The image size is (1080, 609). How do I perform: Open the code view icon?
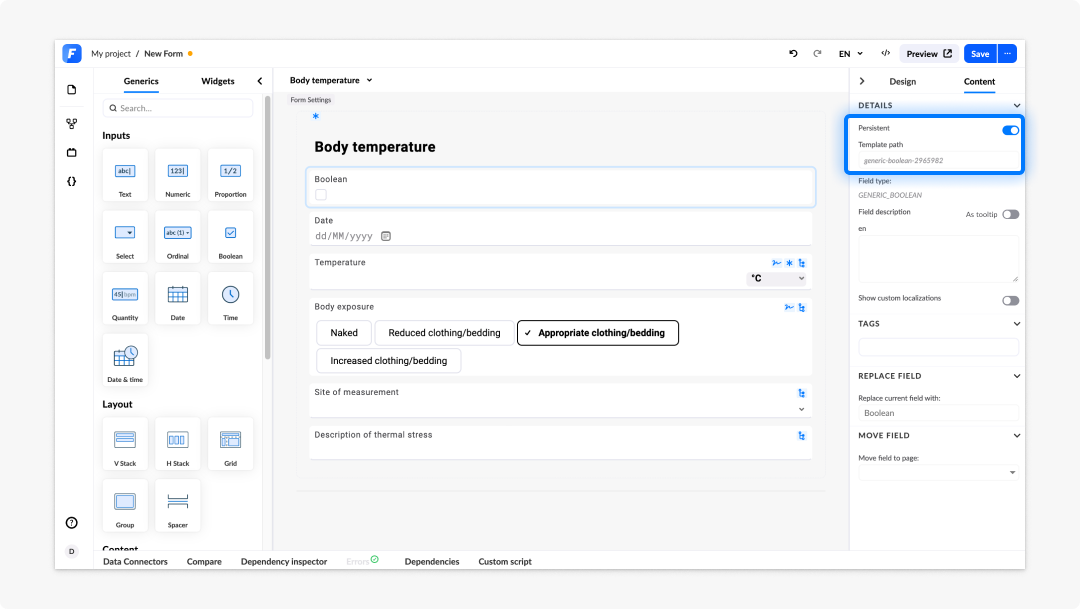coord(886,54)
